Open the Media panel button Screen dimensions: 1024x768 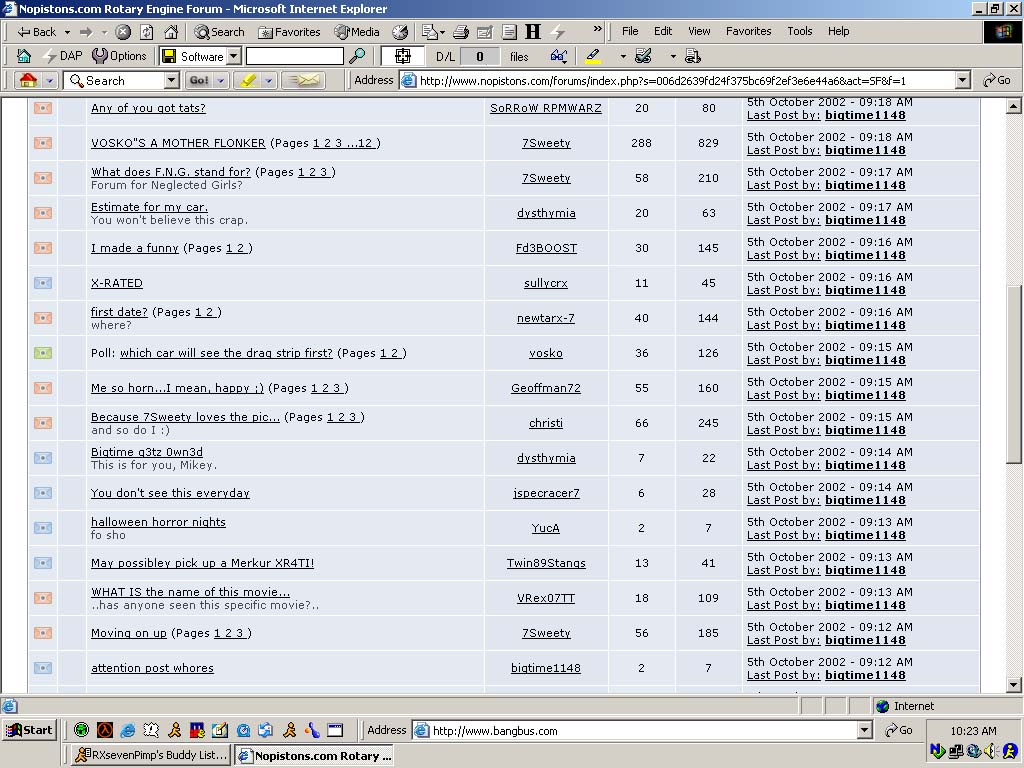click(x=357, y=32)
